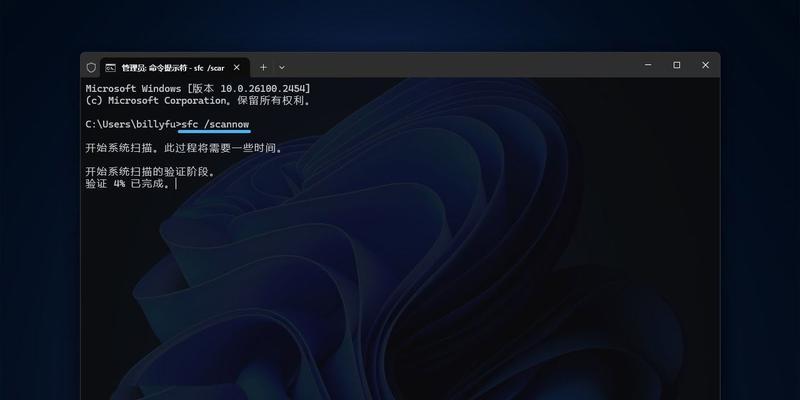Click the line 开始系统扫描的验证阶段。

[x=150, y=172]
